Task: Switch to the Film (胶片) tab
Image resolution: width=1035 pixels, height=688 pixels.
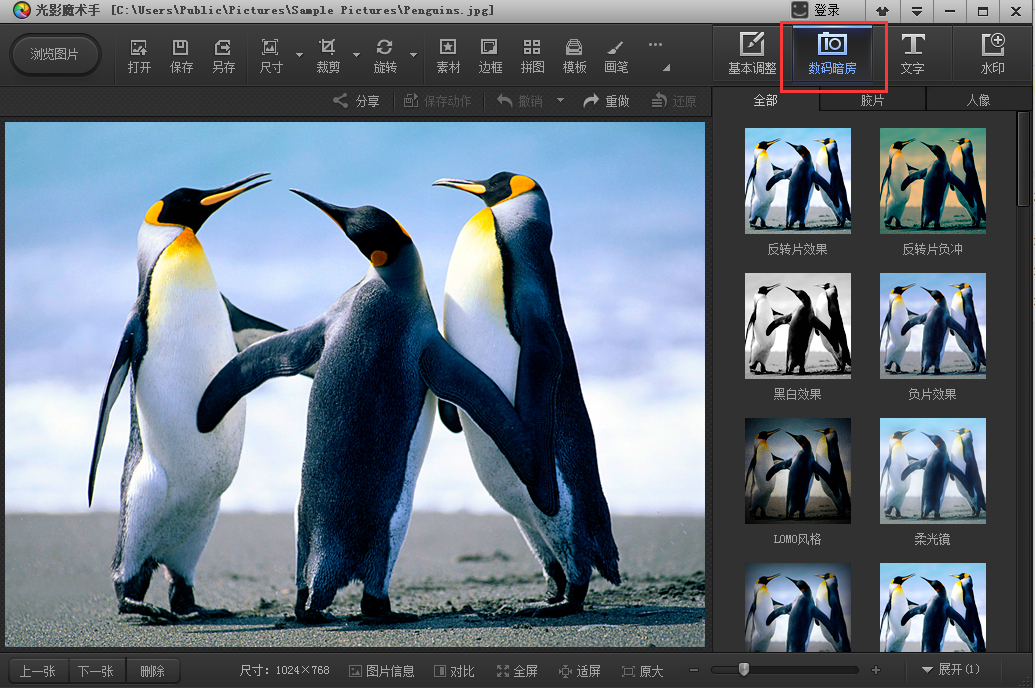Action: pyautogui.click(x=872, y=100)
